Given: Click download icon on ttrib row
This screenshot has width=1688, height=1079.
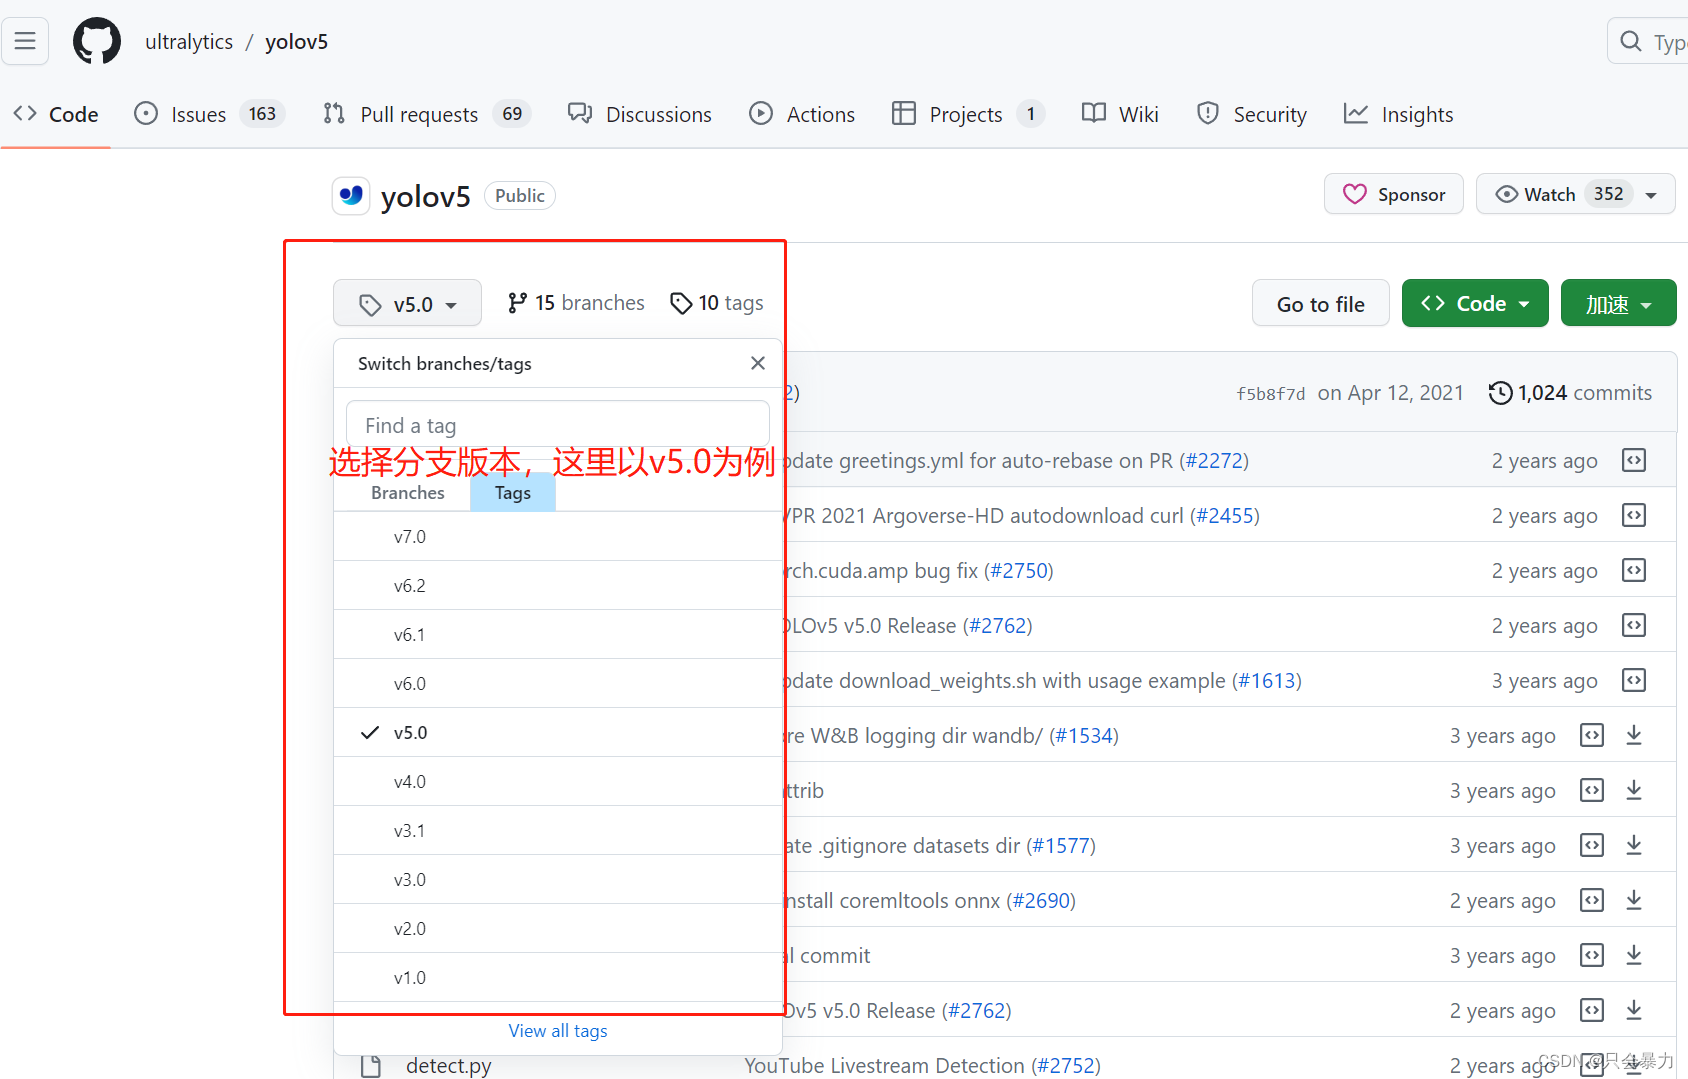Looking at the screenshot, I should [x=1634, y=790].
